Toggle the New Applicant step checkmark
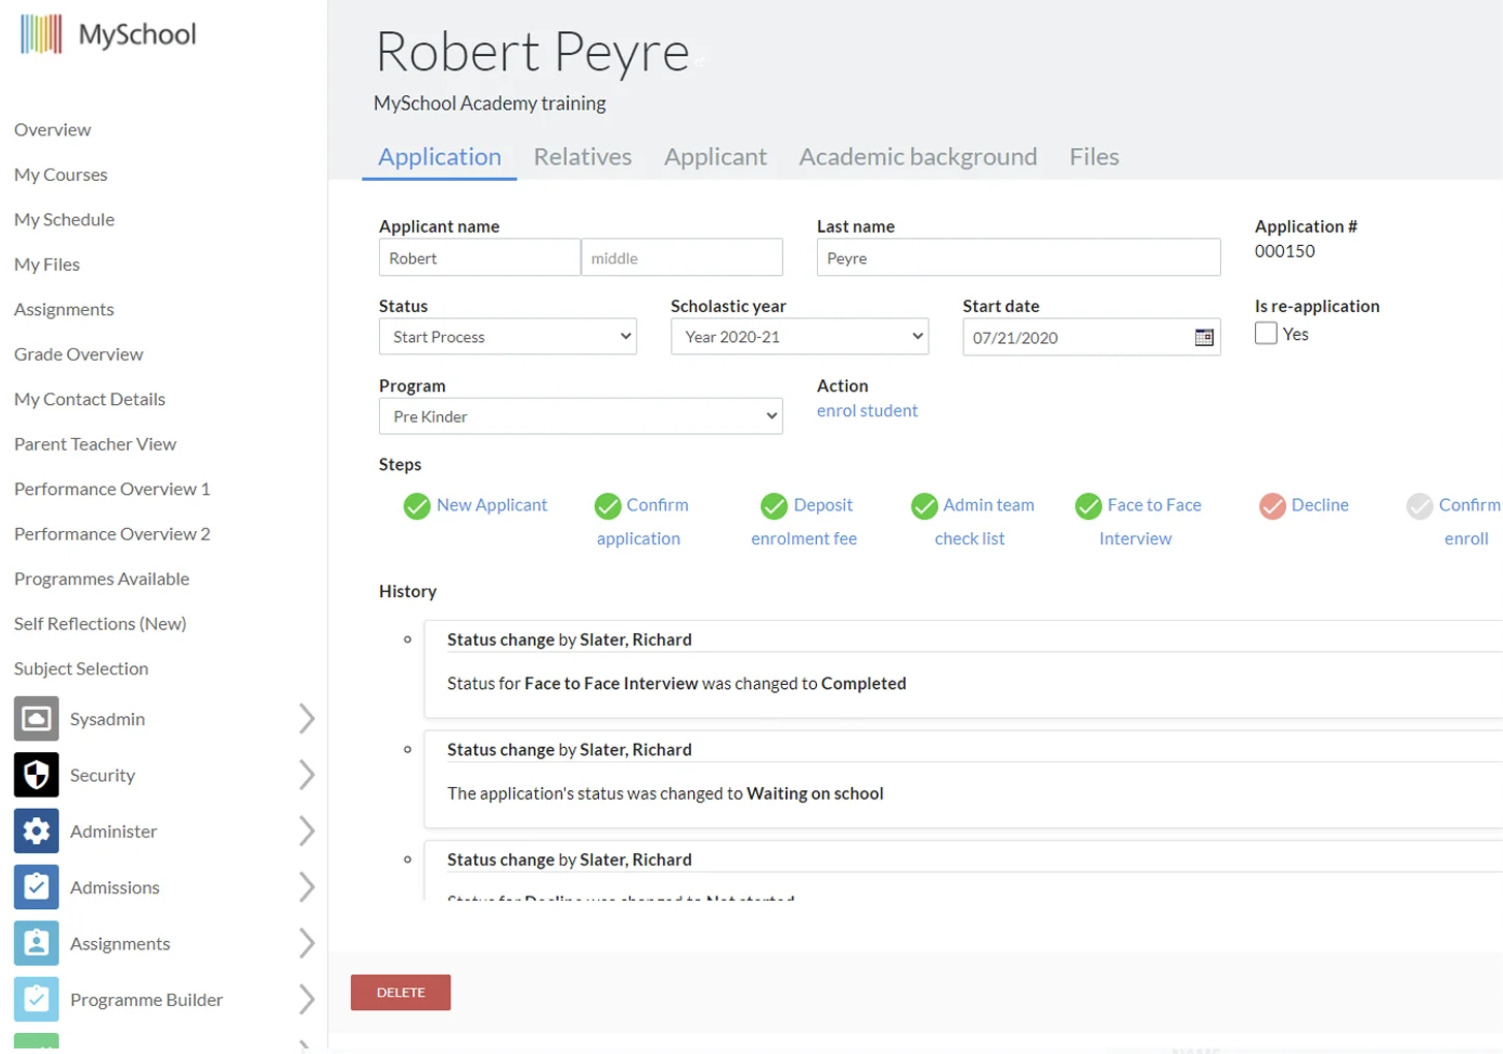1503x1054 pixels. pyautogui.click(x=417, y=507)
